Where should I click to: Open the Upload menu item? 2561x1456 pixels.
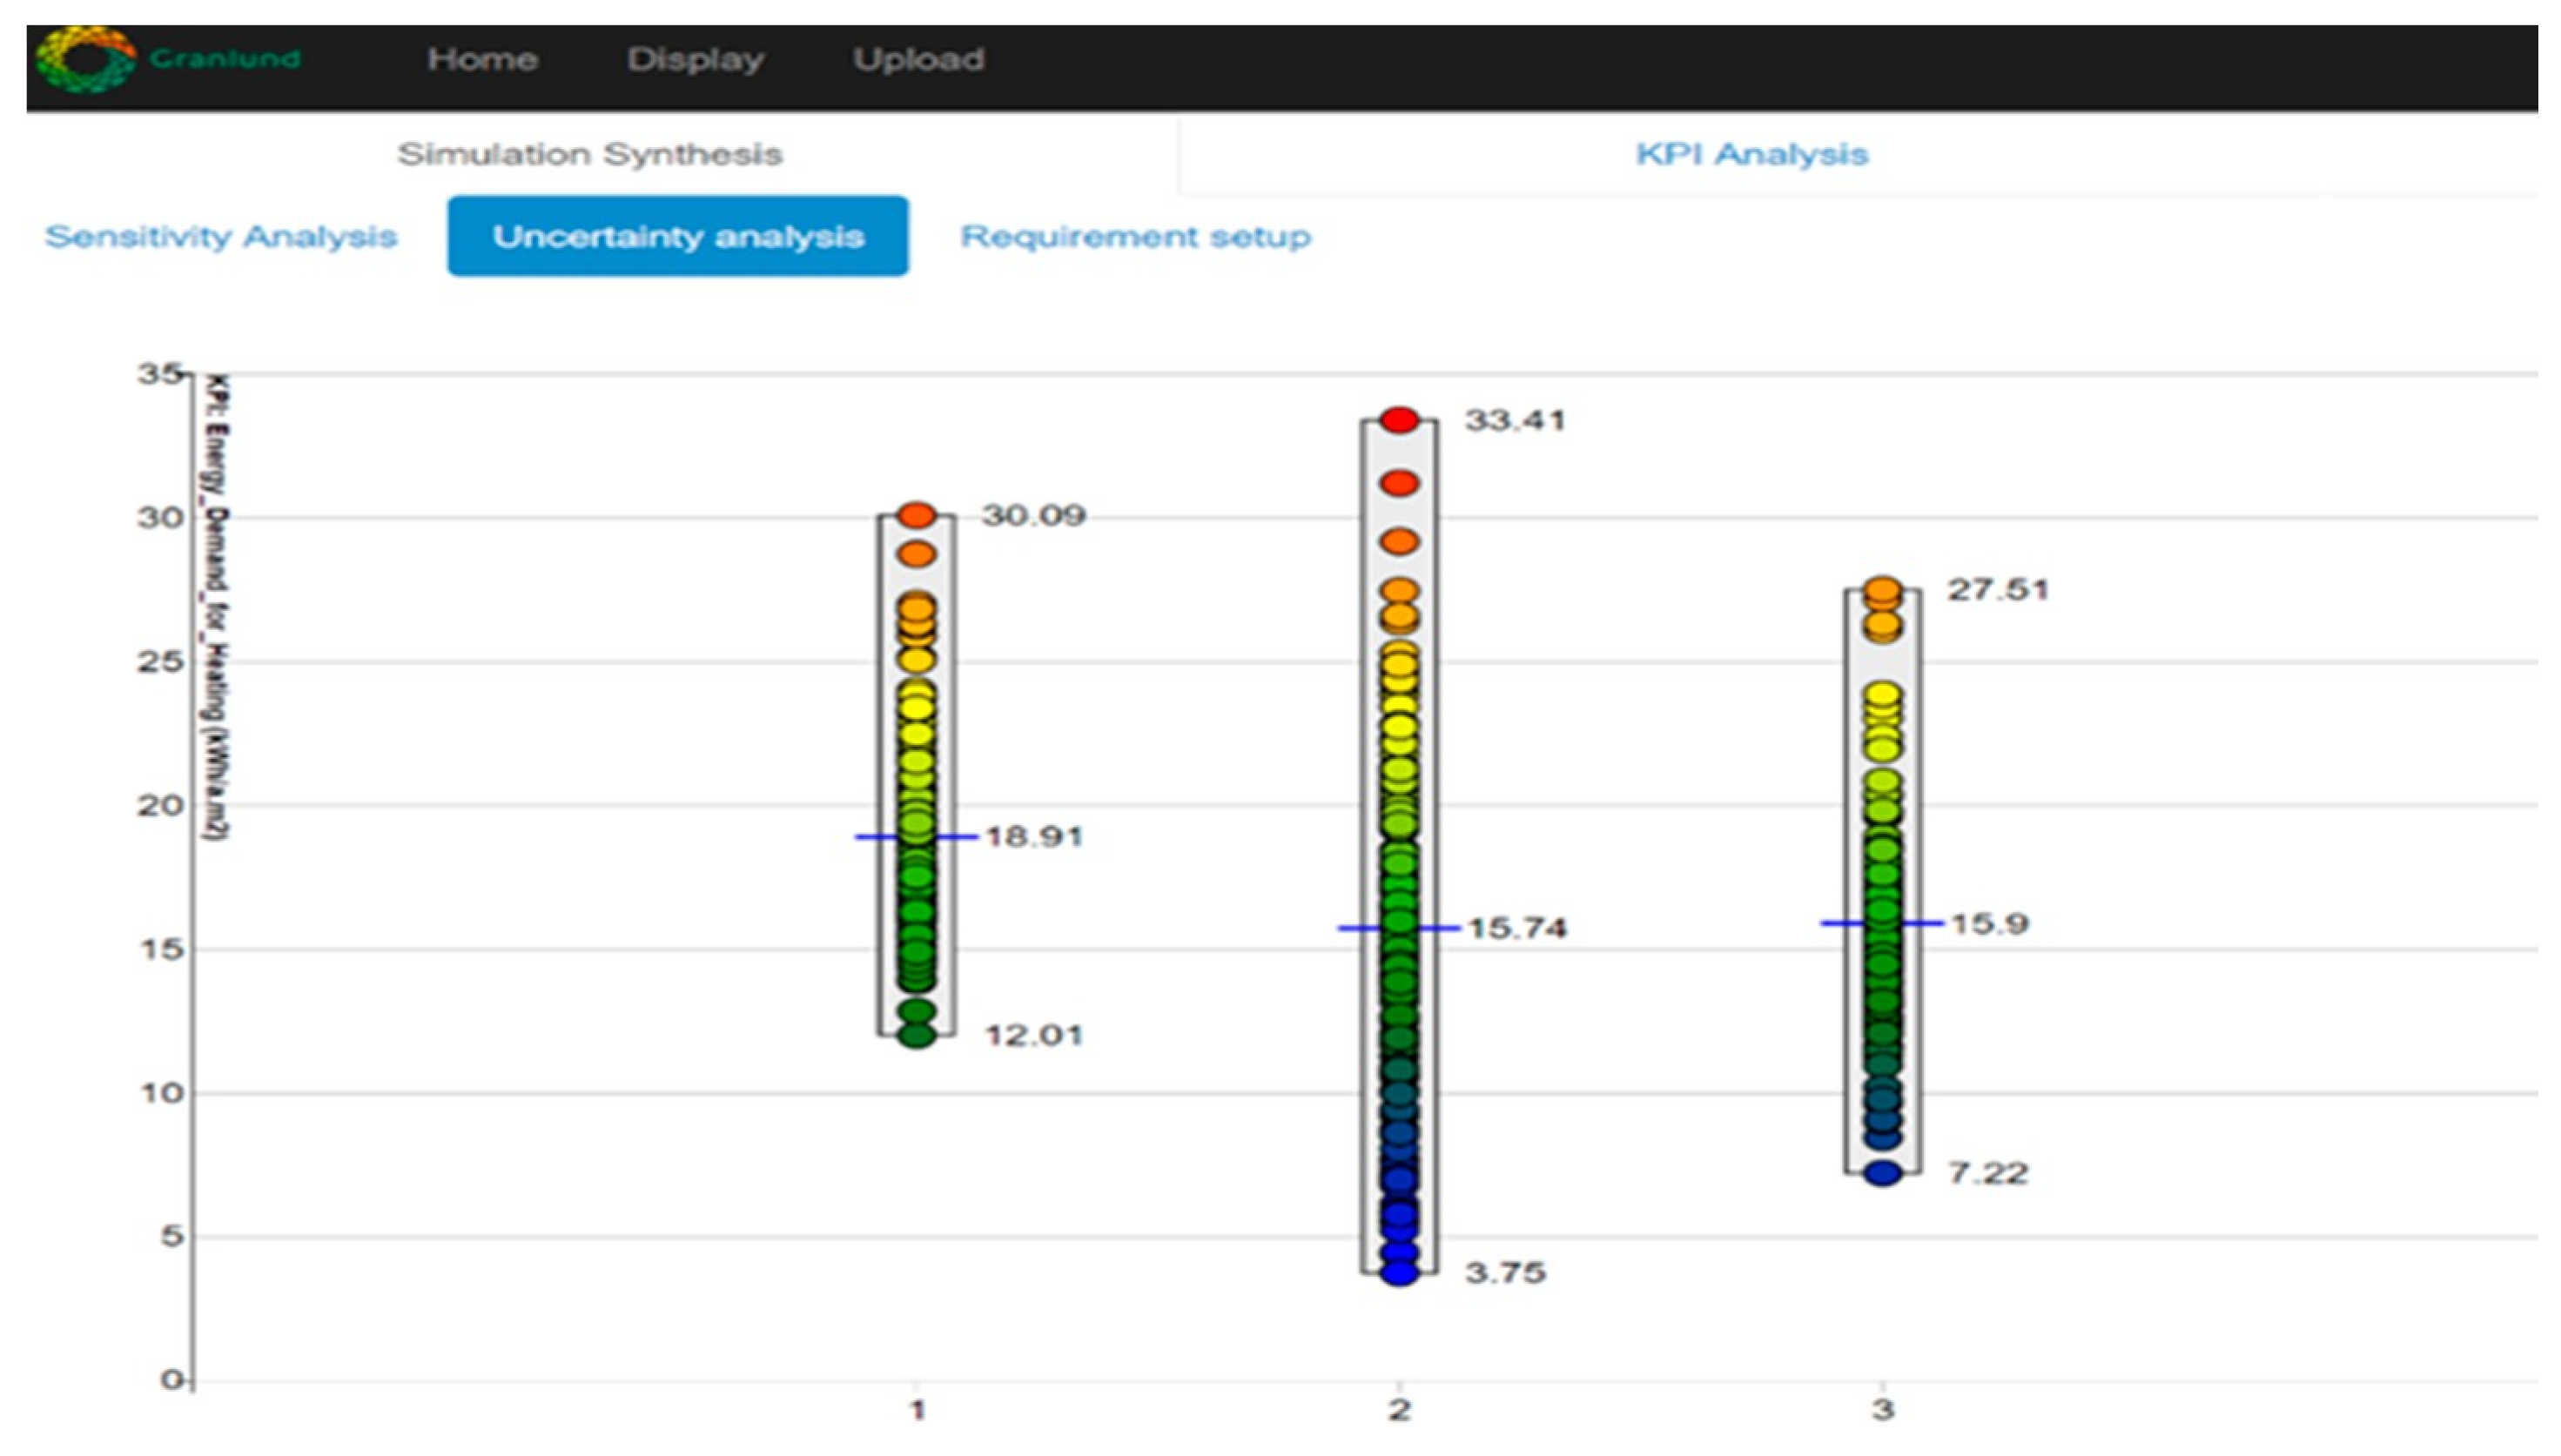[x=918, y=59]
